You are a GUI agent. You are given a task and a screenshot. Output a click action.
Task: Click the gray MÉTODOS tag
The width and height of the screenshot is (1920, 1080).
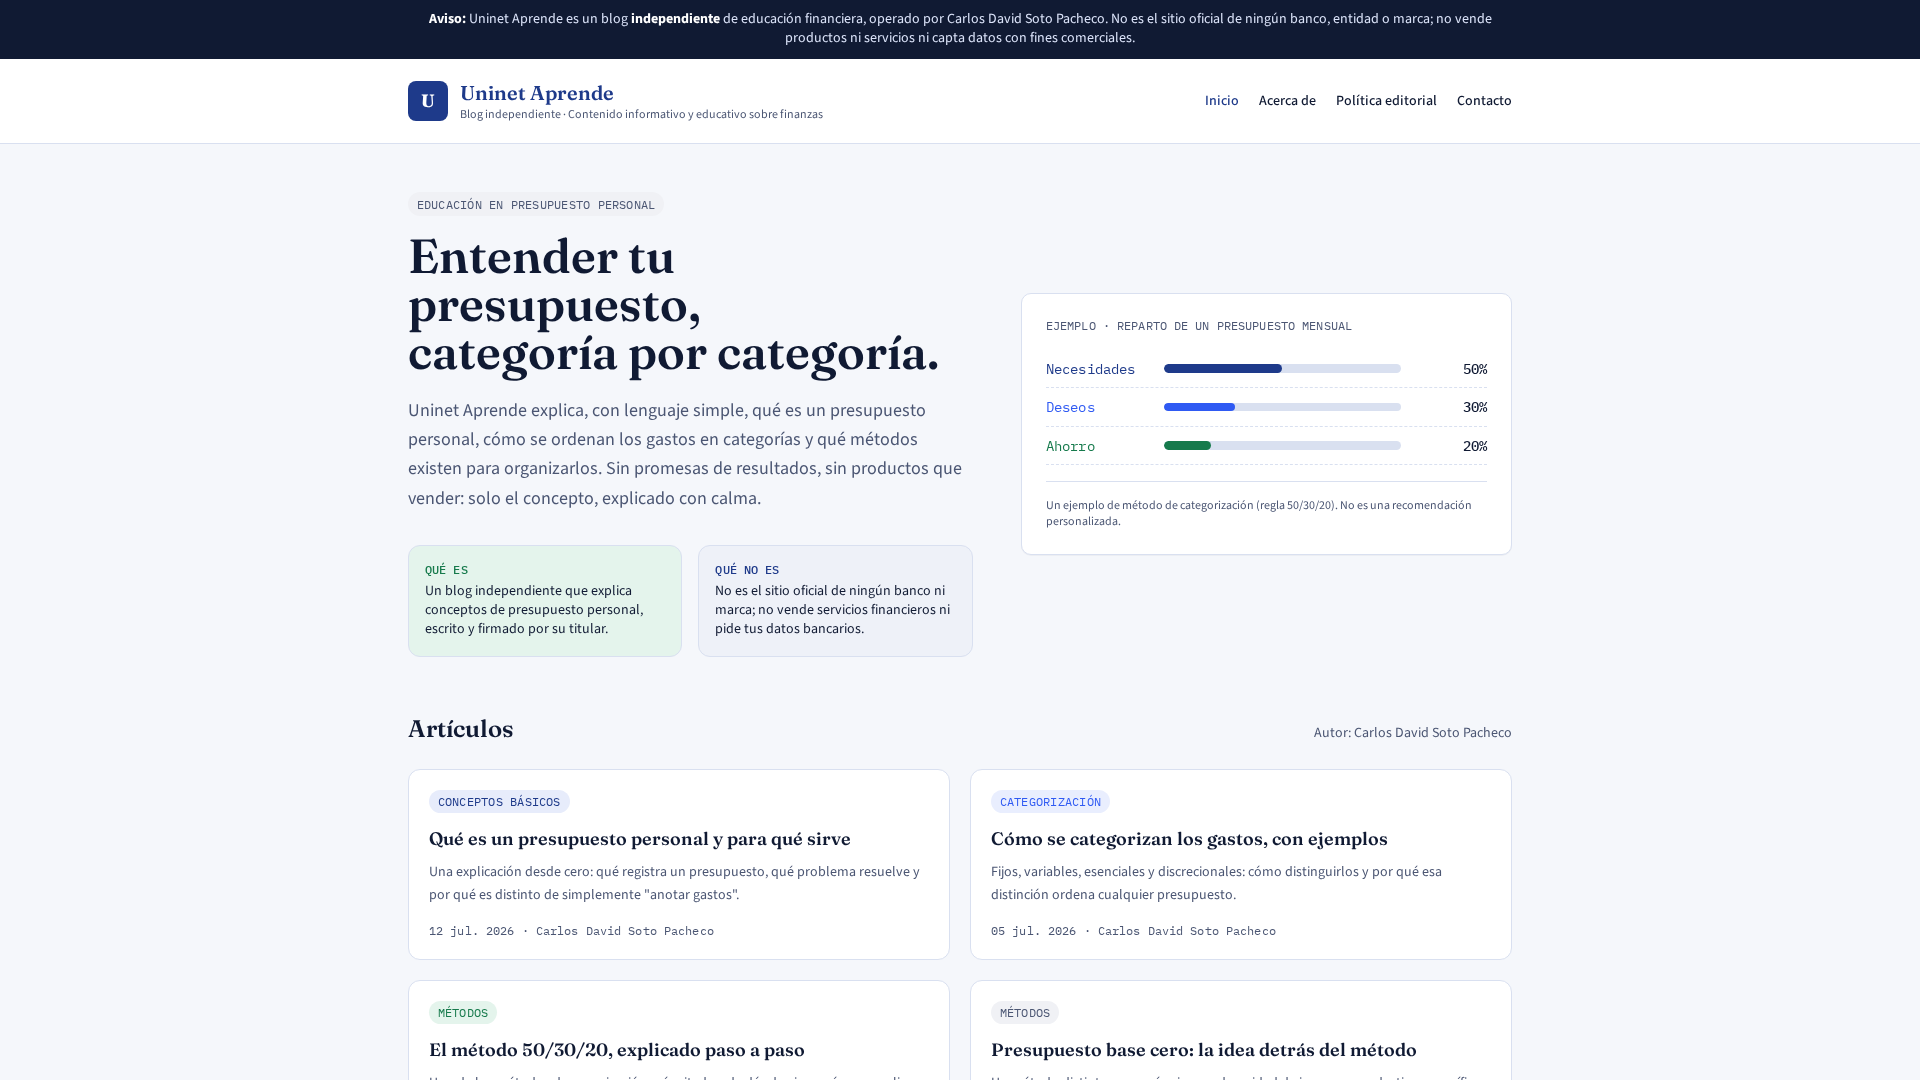(x=1025, y=1013)
